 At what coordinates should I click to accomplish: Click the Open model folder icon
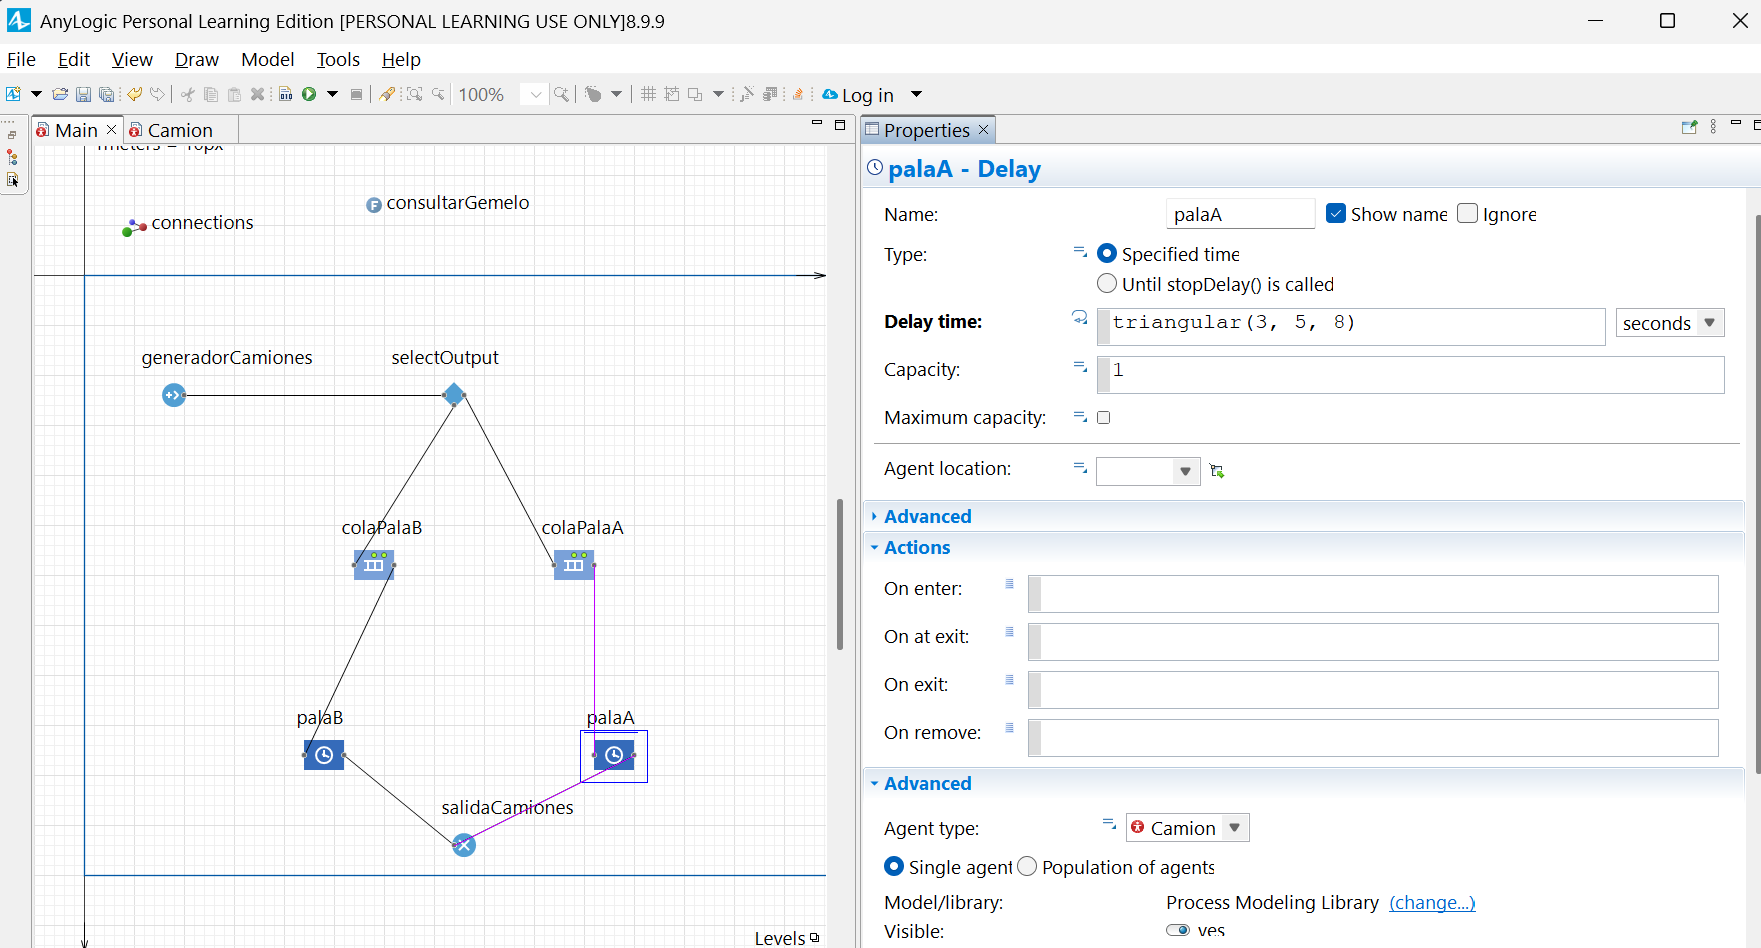[60, 94]
